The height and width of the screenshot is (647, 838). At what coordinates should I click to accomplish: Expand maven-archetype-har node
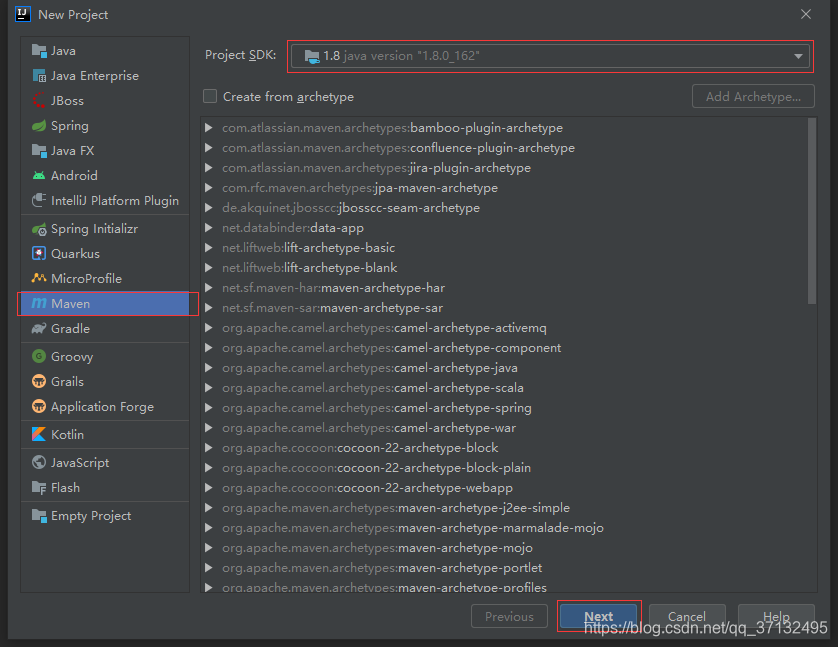[x=209, y=288]
